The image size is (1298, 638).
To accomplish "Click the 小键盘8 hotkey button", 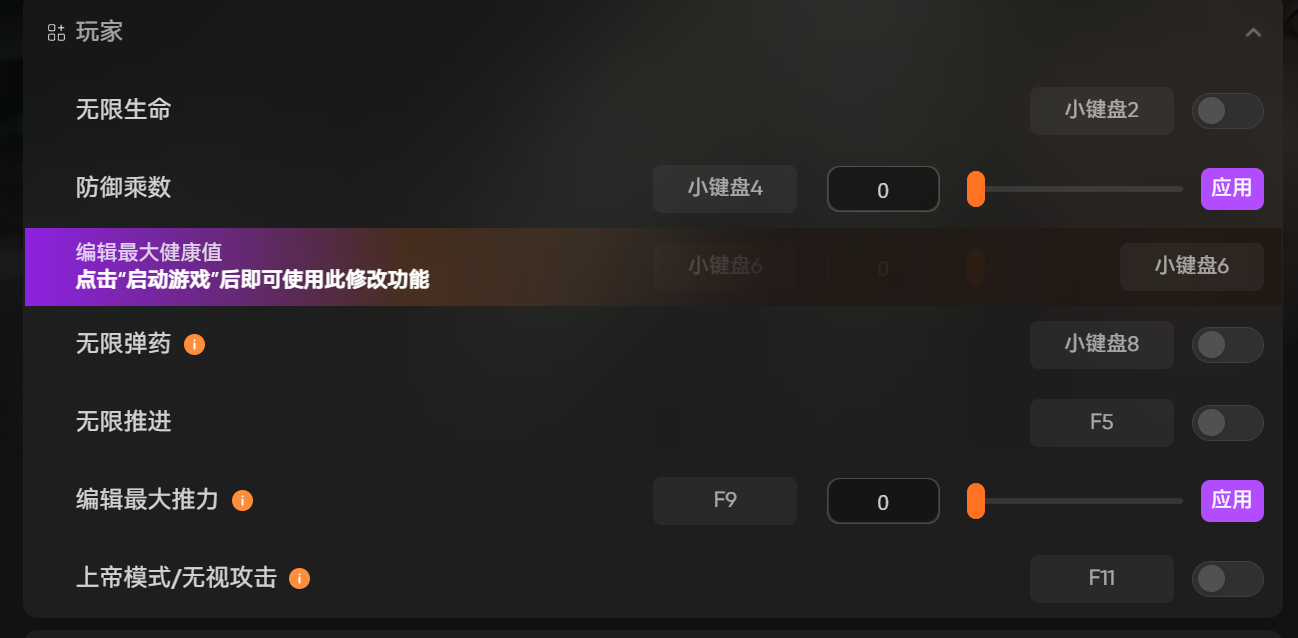I will point(1101,345).
